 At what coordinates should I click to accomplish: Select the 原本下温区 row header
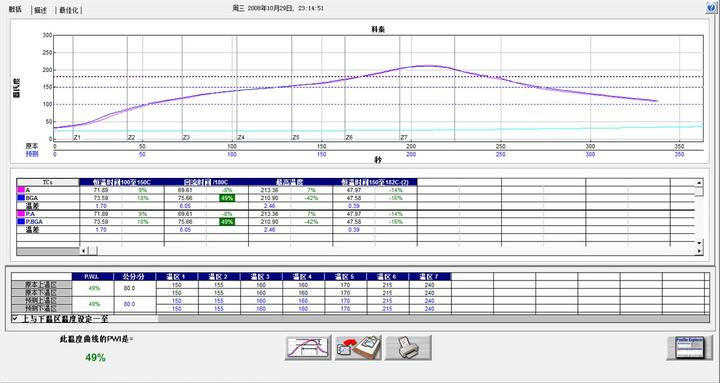[41, 293]
